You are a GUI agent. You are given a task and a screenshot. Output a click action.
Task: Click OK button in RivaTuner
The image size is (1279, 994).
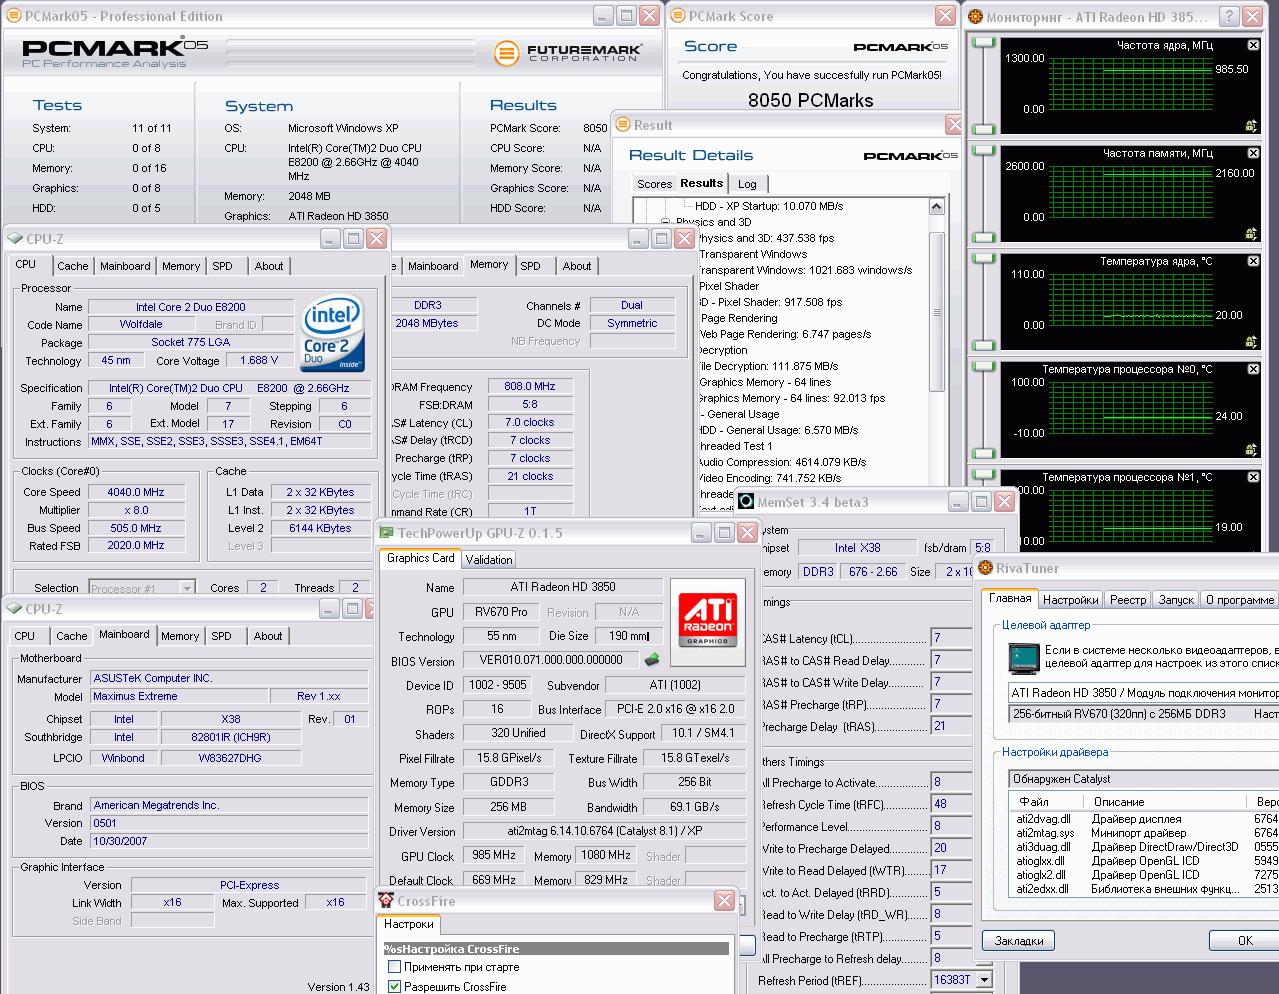pos(1245,940)
